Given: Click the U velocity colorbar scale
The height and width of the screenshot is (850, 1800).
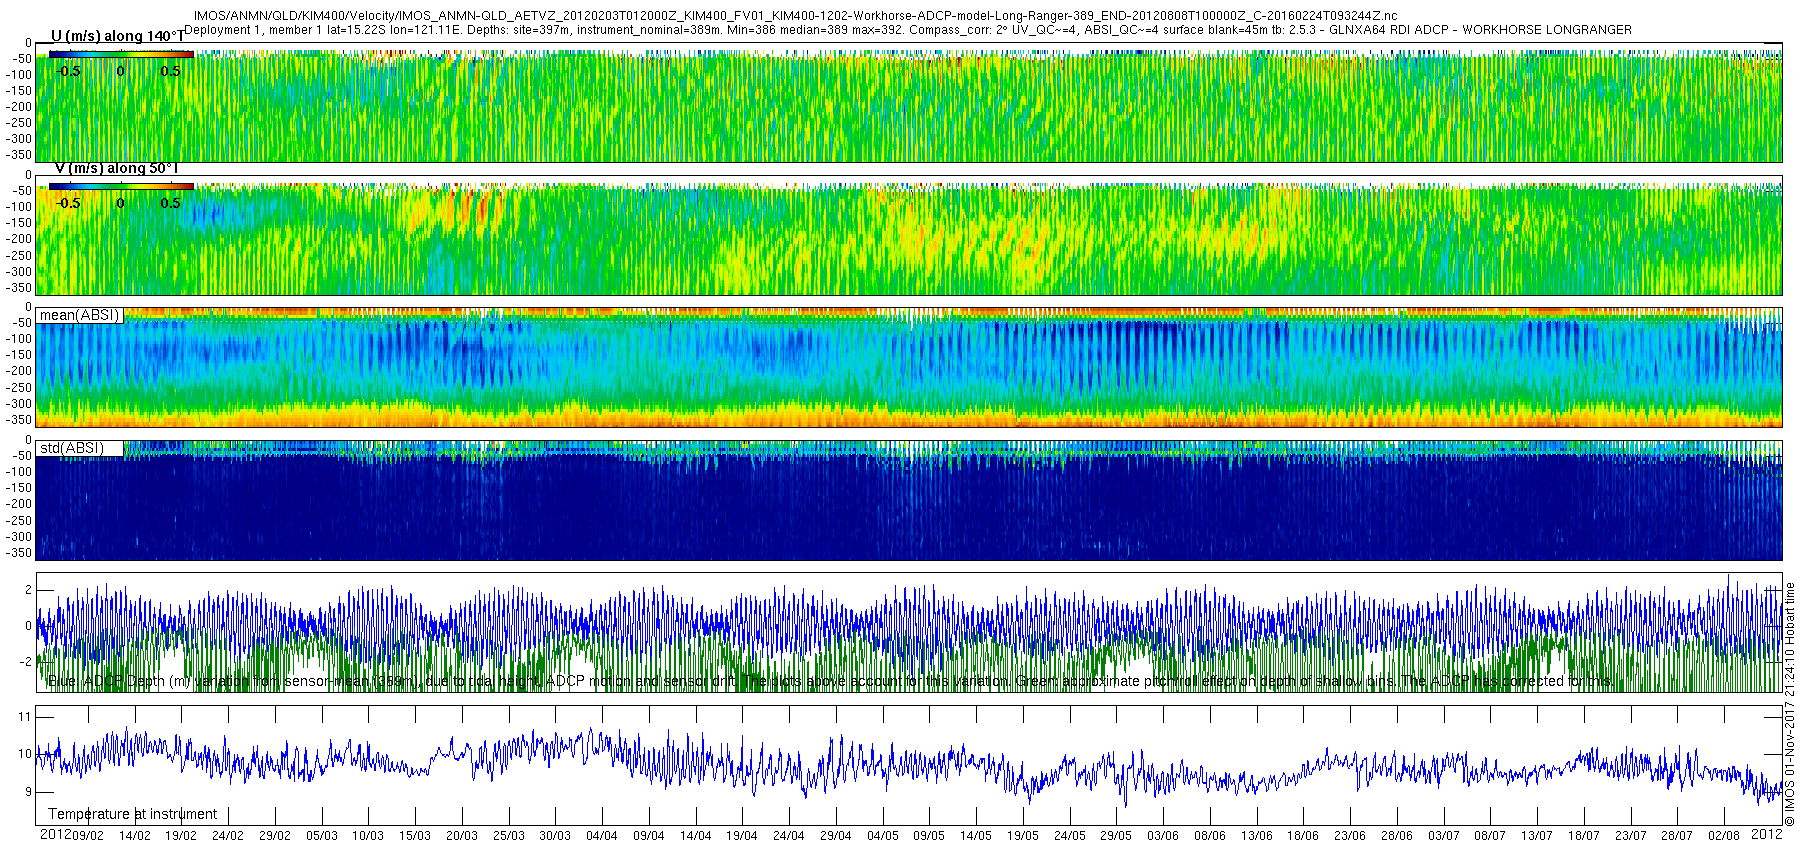Looking at the screenshot, I should tap(121, 54).
